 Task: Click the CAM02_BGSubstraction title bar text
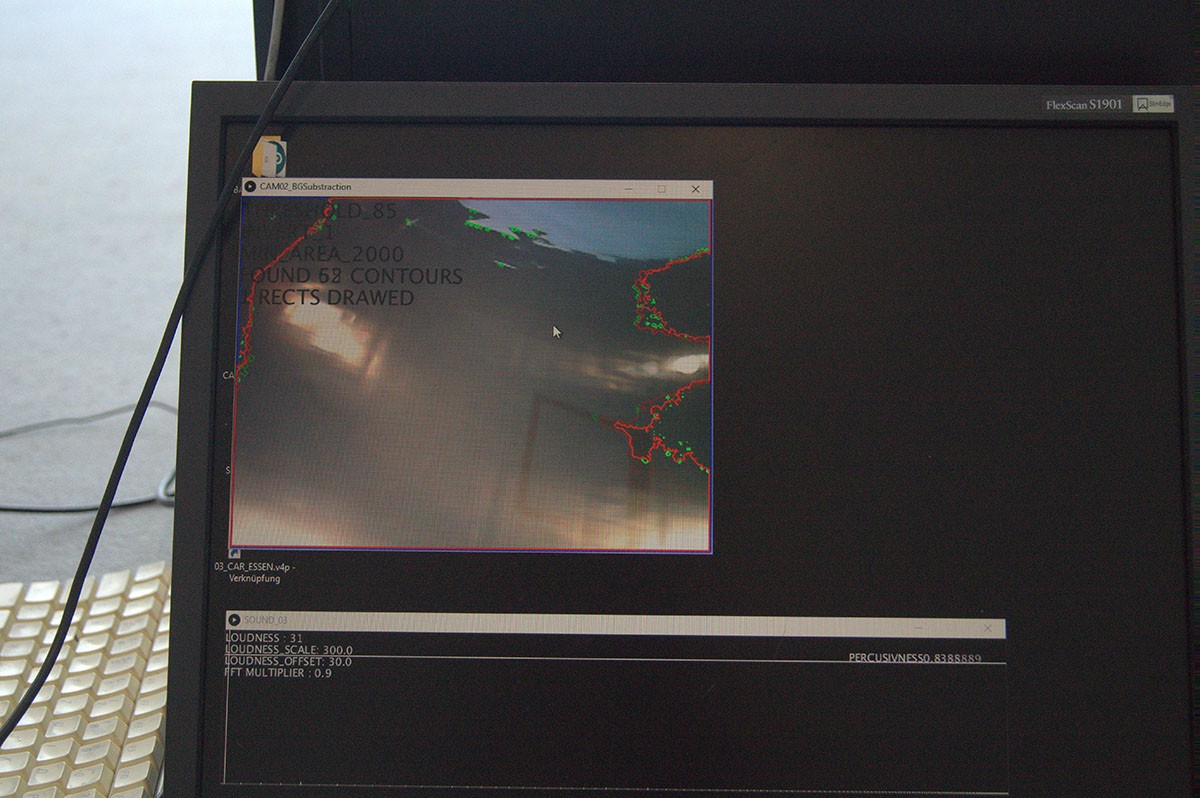[x=306, y=187]
